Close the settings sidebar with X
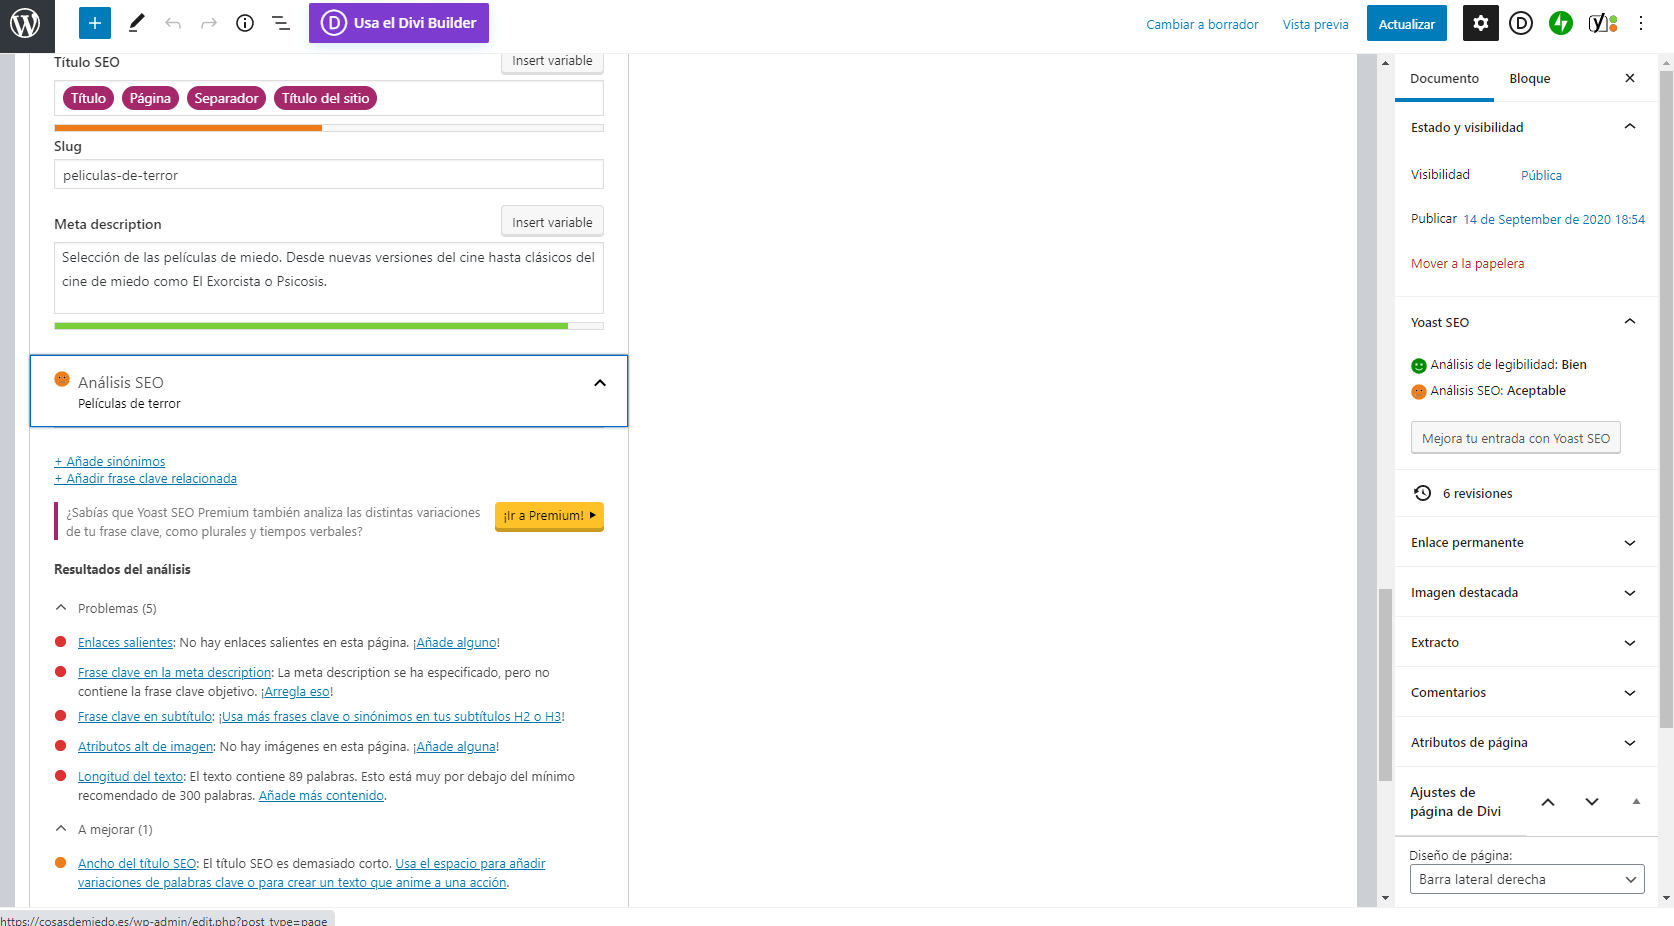This screenshot has height=926, width=1674. tap(1630, 78)
